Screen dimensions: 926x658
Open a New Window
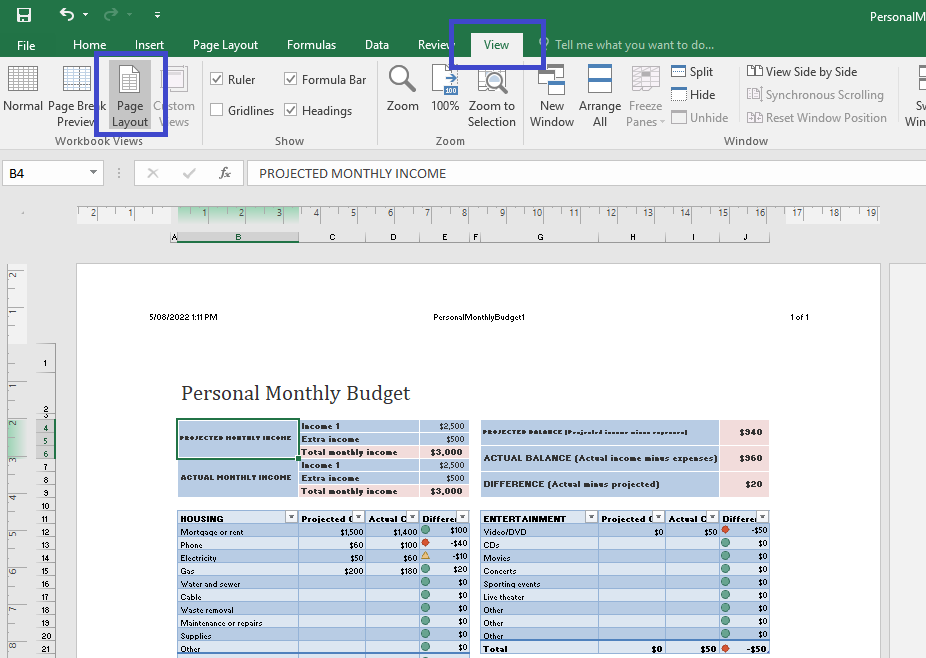point(552,96)
